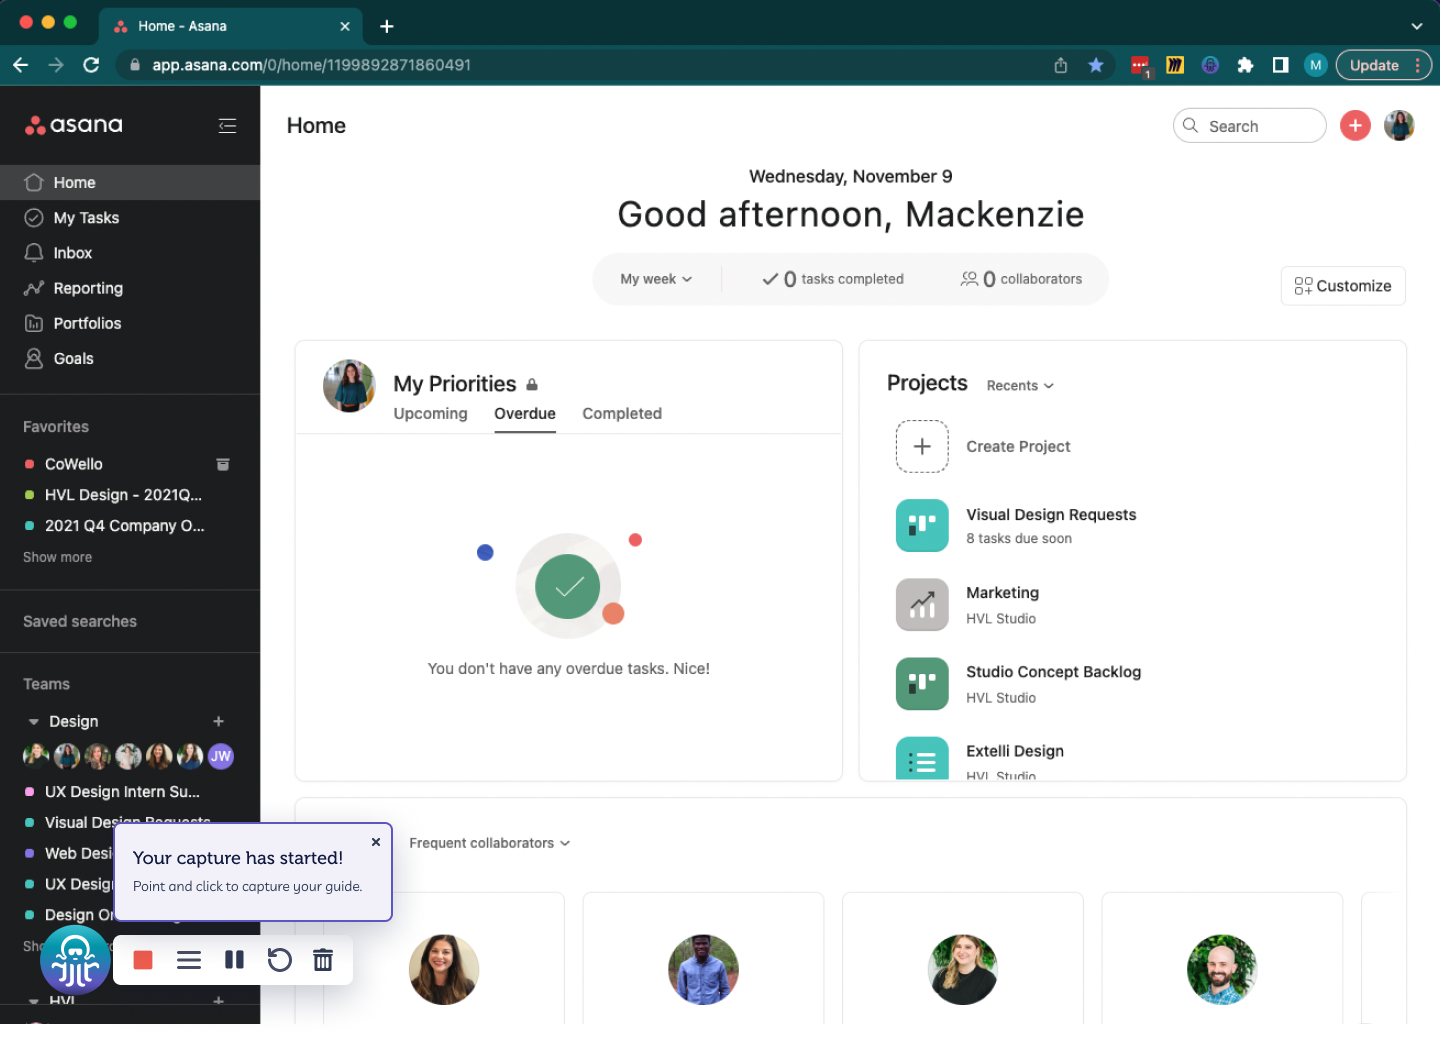
Task: Open the Chrome Update menu
Action: point(1384,65)
